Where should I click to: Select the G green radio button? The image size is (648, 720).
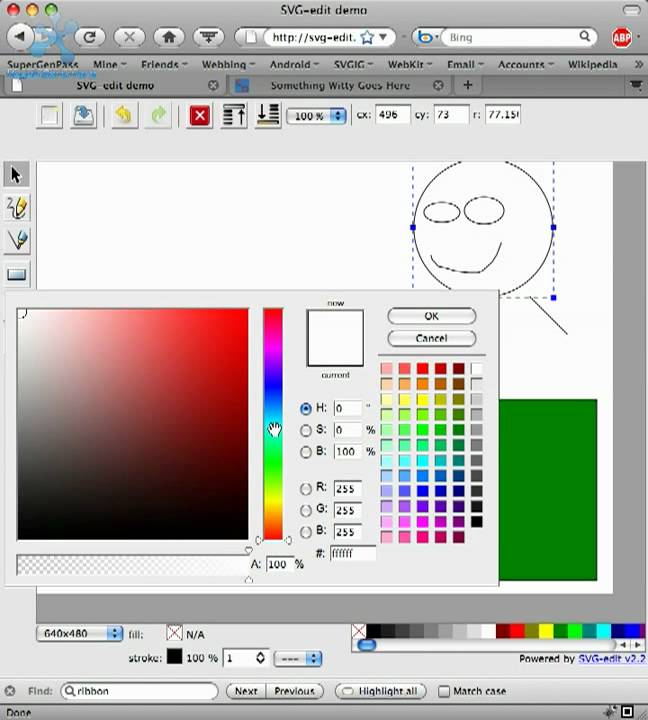click(305, 510)
